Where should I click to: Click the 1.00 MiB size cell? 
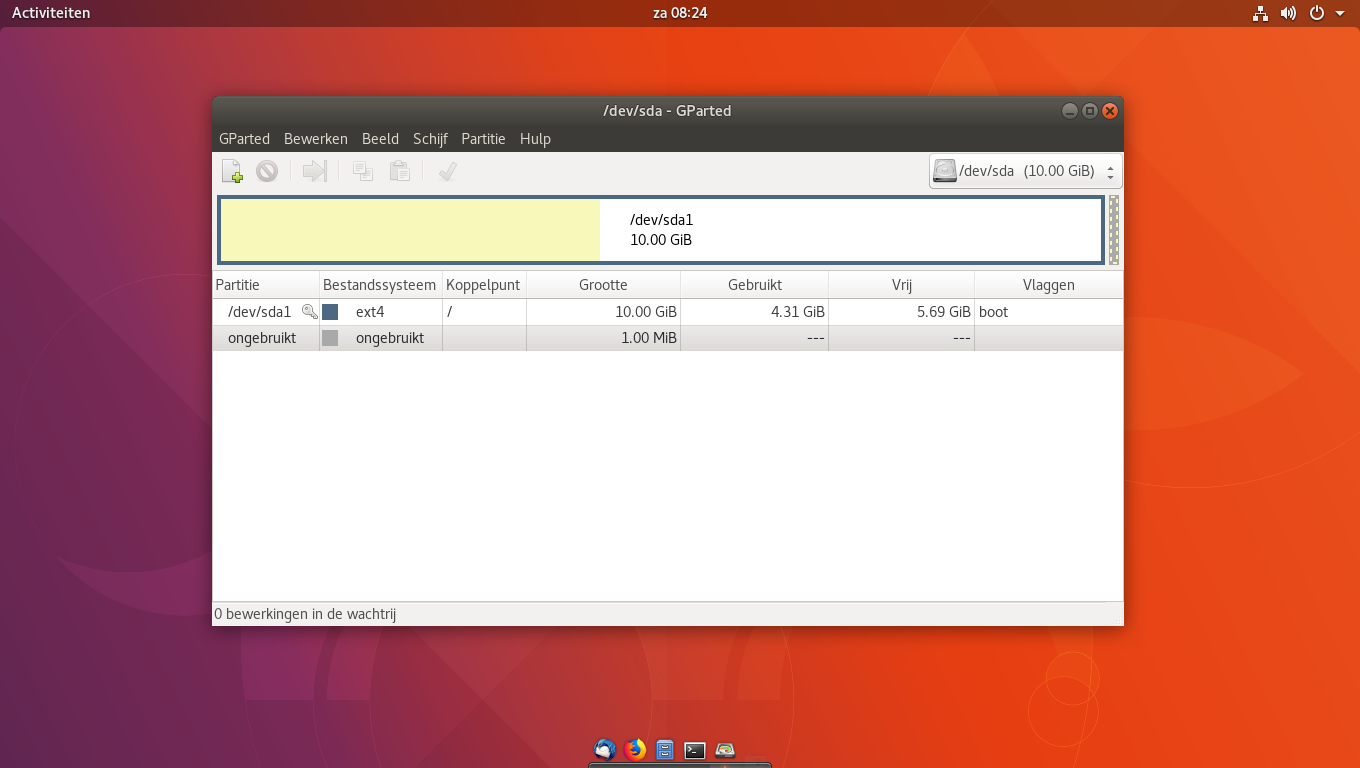point(603,338)
